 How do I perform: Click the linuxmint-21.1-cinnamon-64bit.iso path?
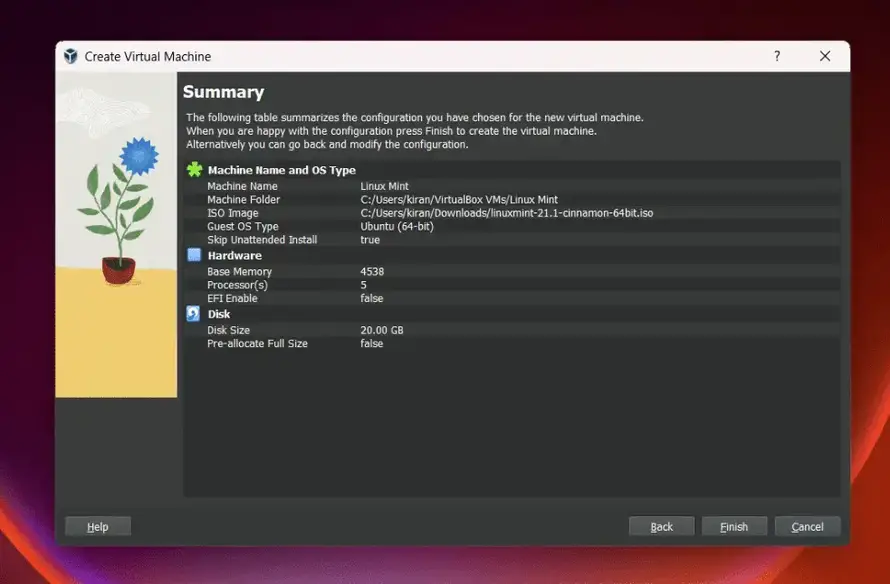[x=507, y=213]
